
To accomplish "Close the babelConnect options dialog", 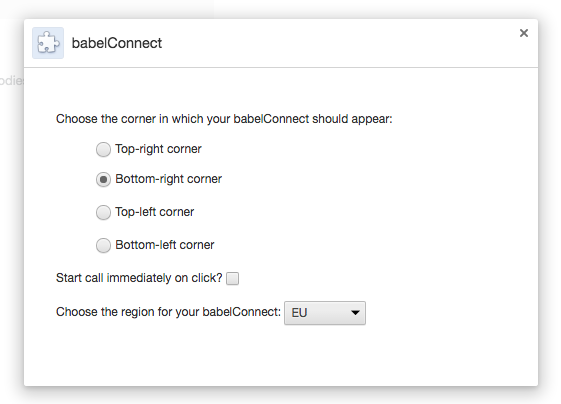I will (x=524, y=33).
